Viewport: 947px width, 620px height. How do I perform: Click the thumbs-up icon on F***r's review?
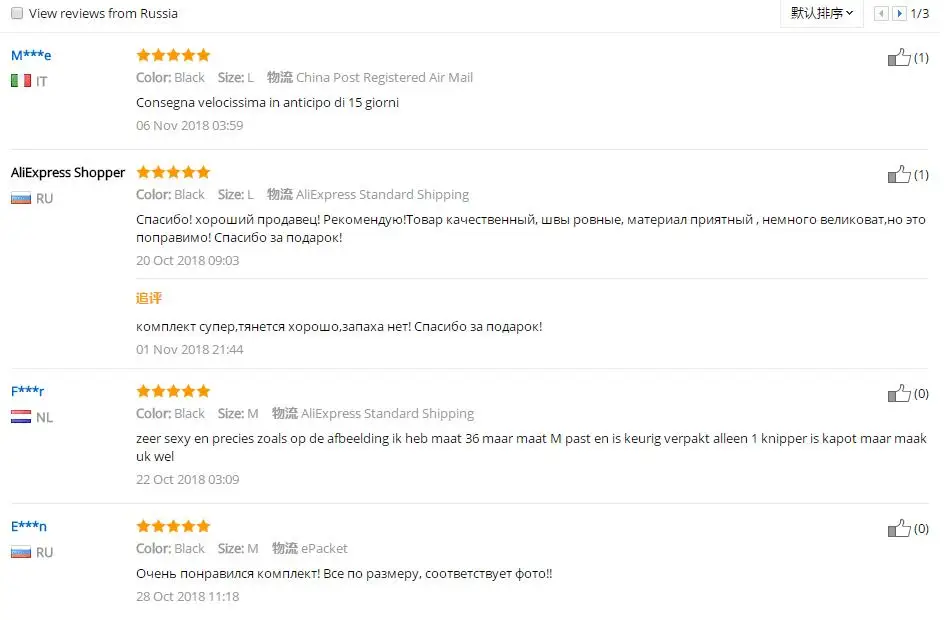tap(898, 393)
